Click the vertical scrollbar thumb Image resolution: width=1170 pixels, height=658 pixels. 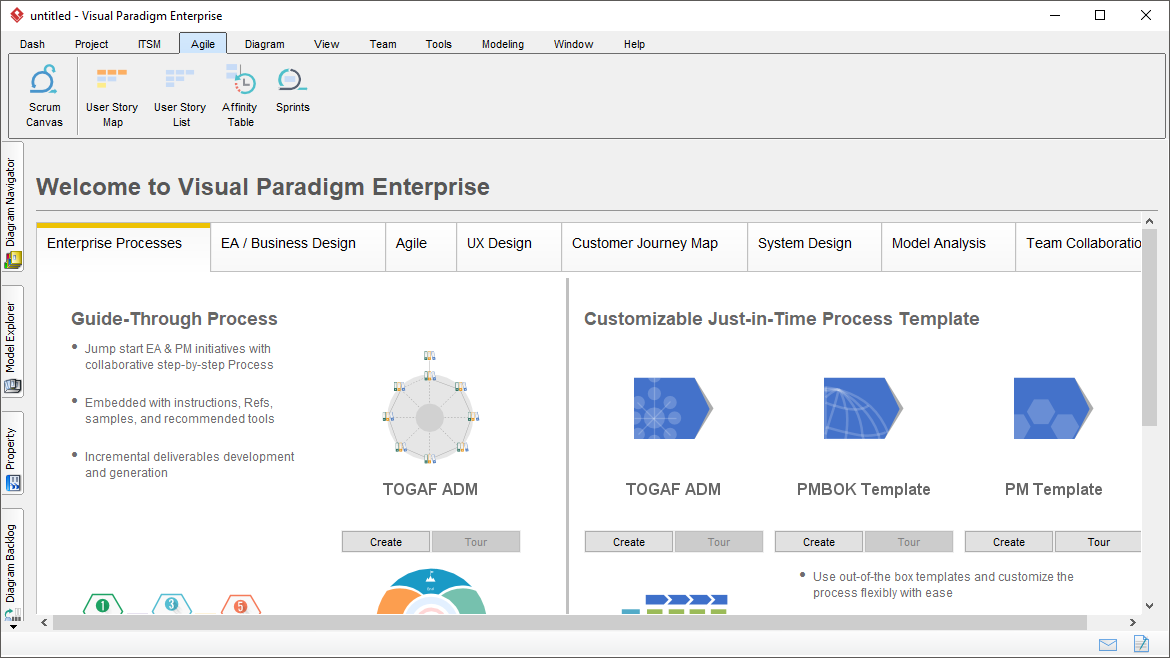pyautogui.click(x=1149, y=328)
